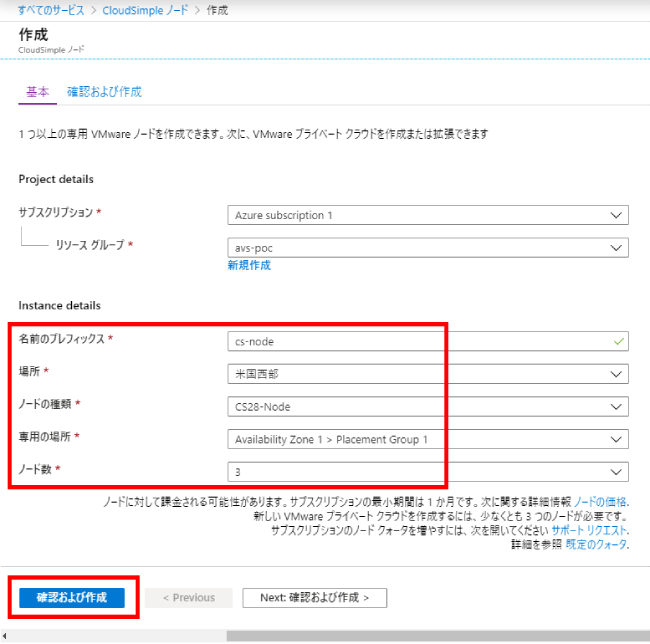Screen dimensions: 650x644
Task: Focus the cs-node name prefix field
Action: [428, 341]
